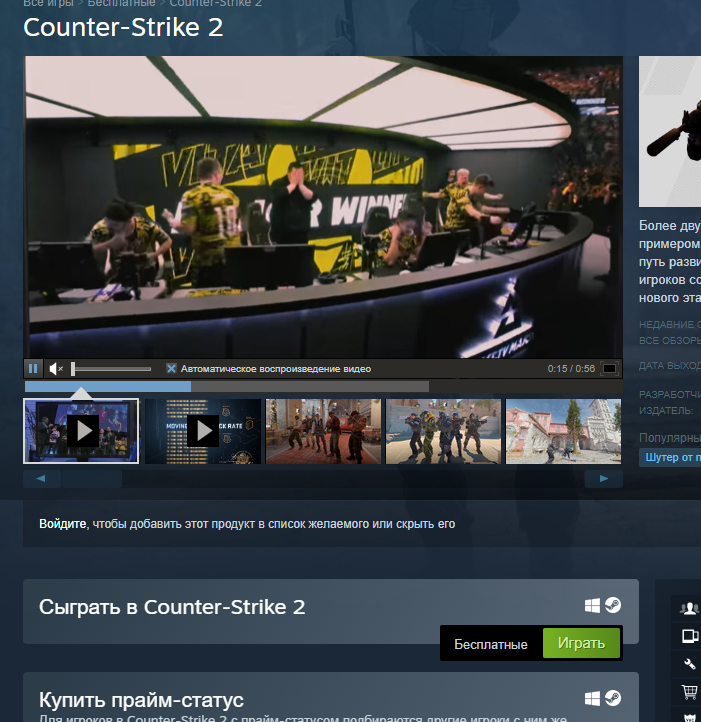Pause the Counter-Strike 2 trailer video

click(x=33, y=369)
